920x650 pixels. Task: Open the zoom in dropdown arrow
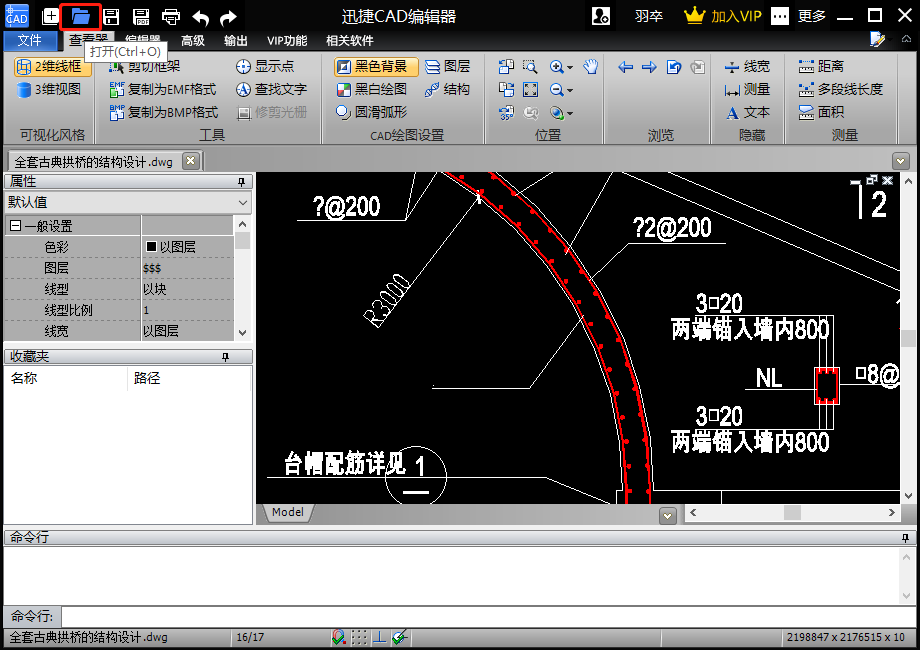coord(570,67)
